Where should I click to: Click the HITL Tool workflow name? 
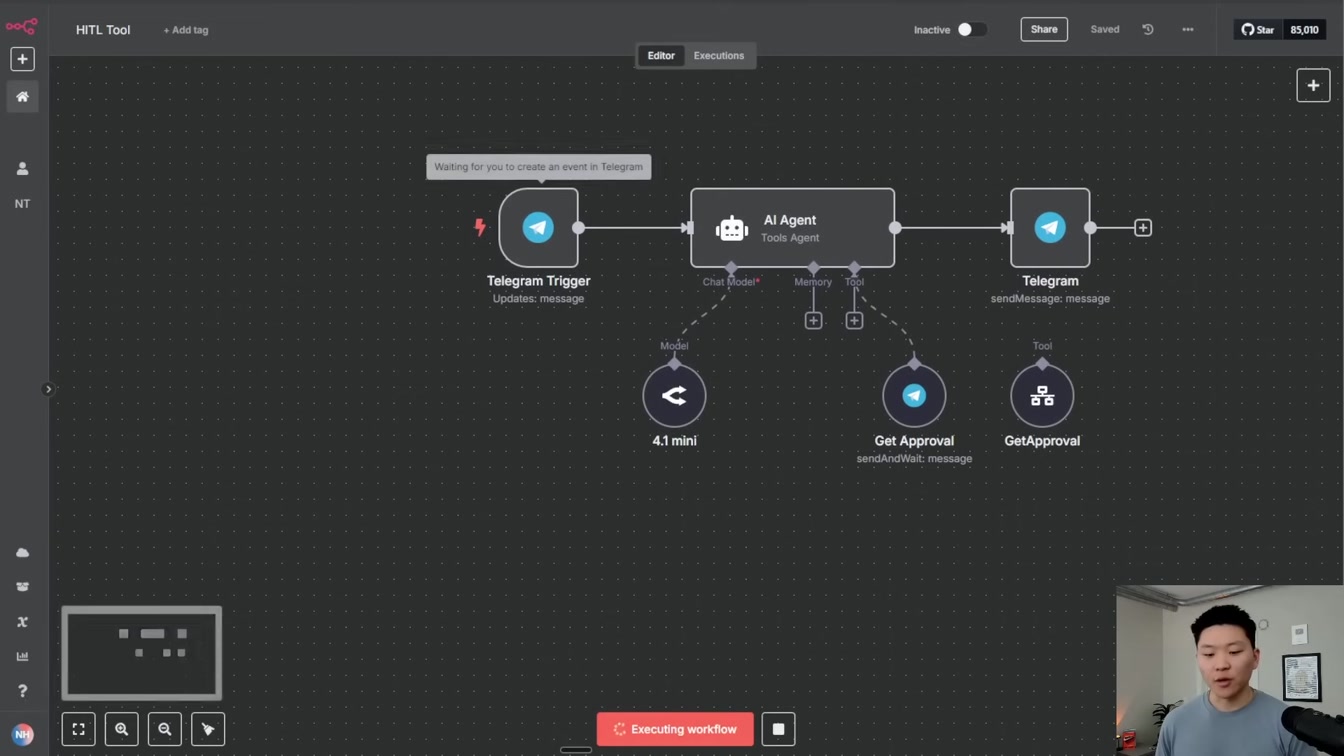103,30
